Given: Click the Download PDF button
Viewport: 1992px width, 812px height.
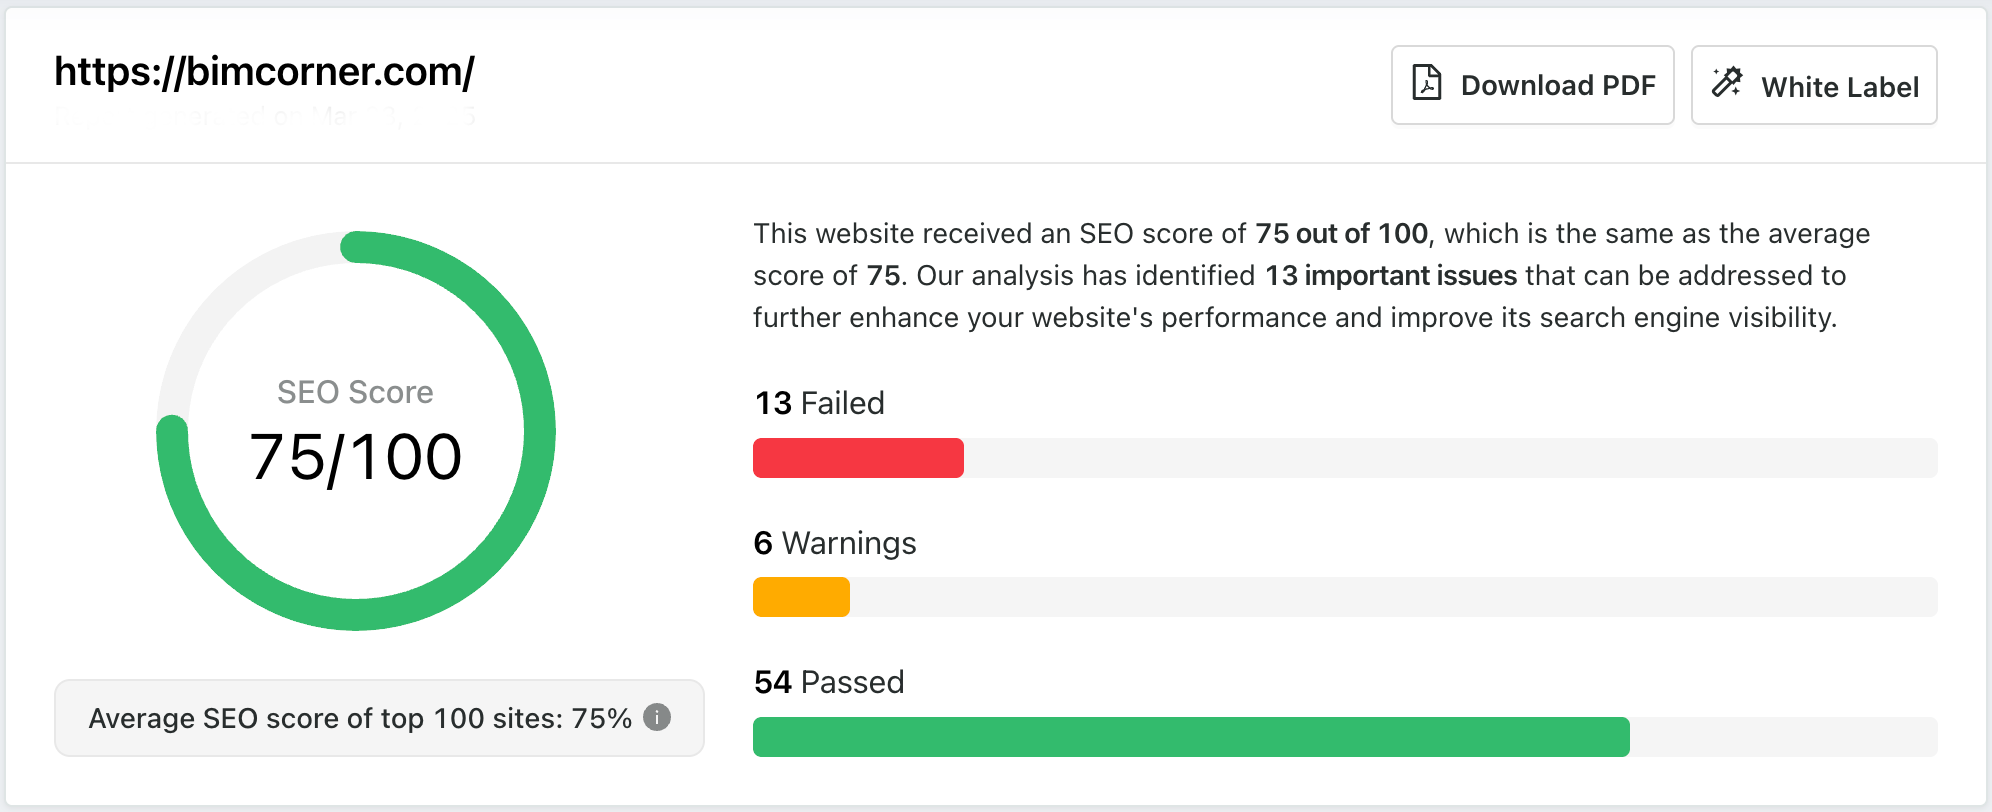Looking at the screenshot, I should click(x=1532, y=85).
